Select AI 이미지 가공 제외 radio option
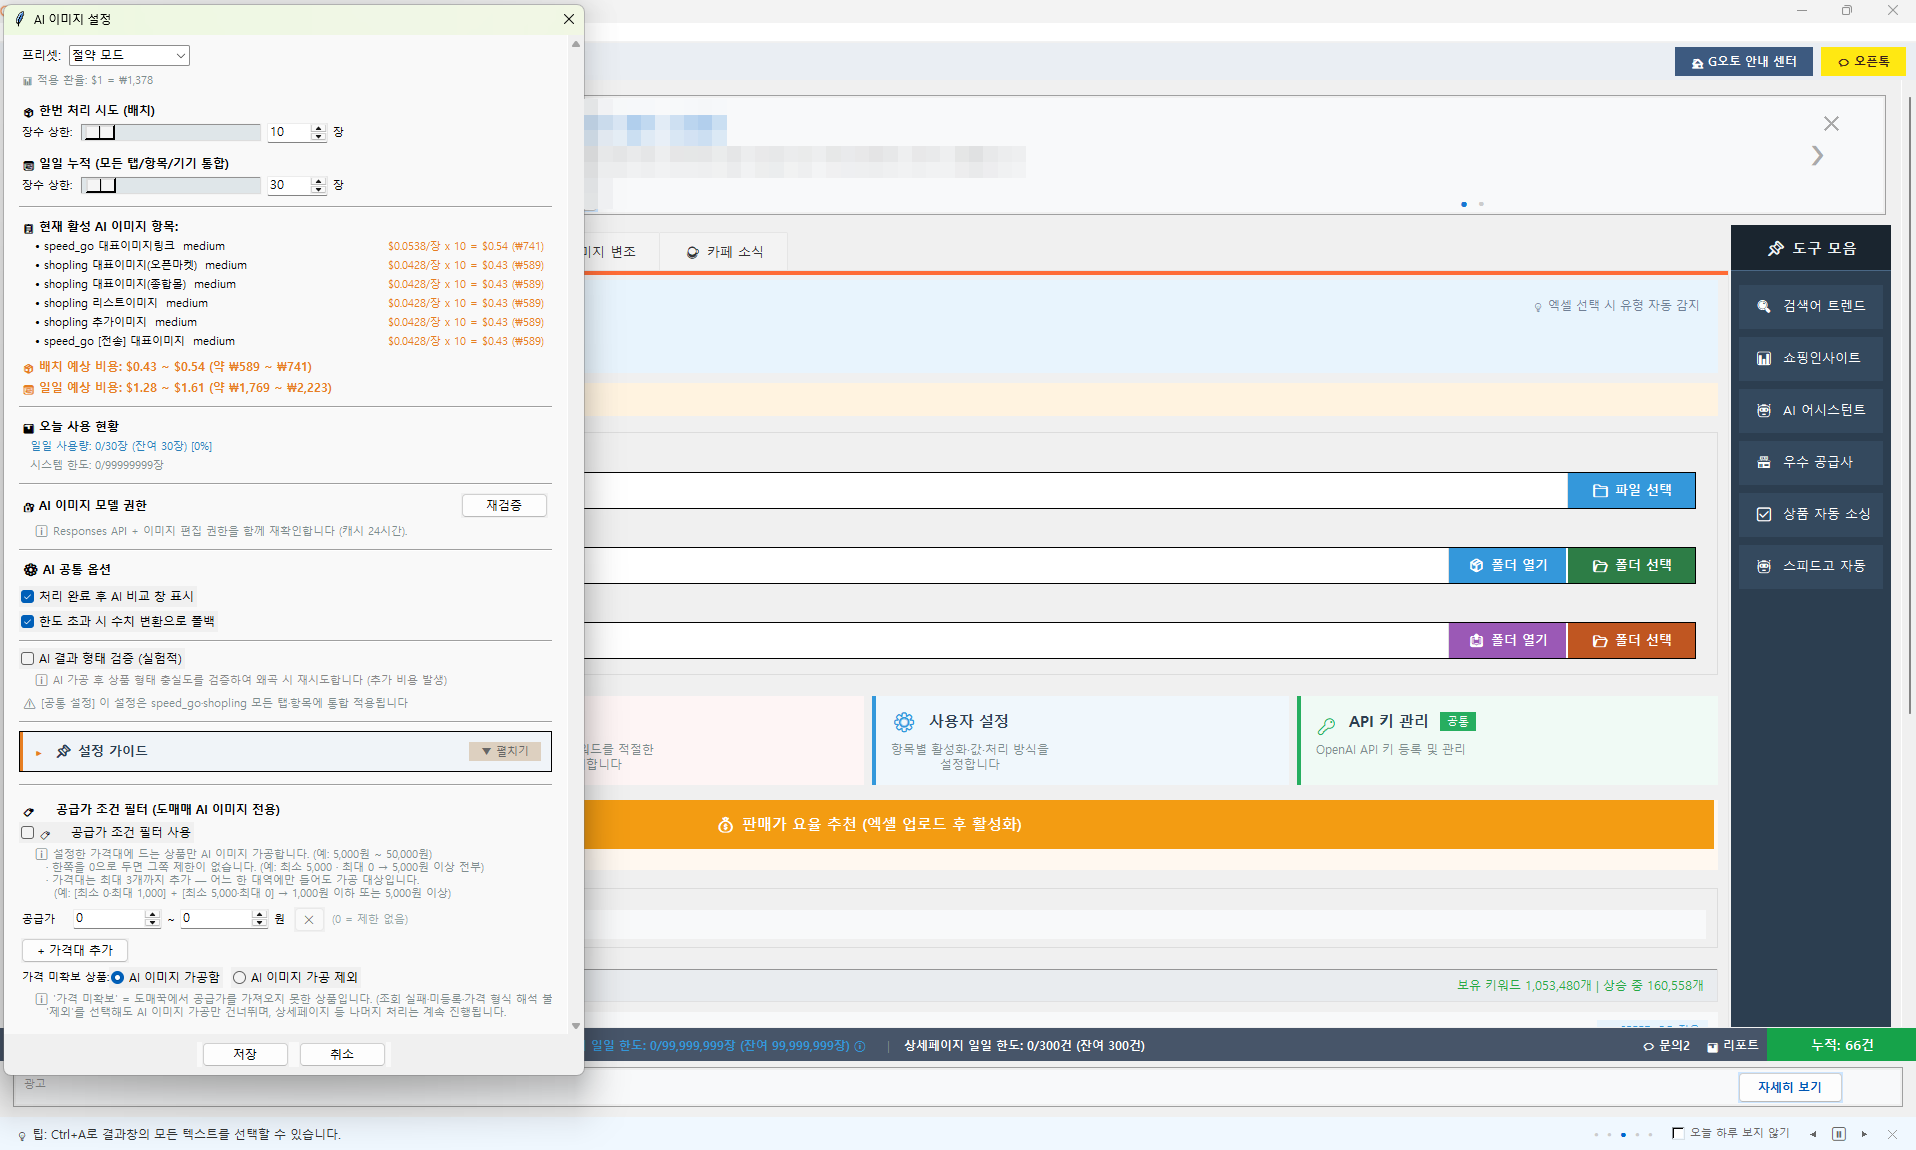 coord(239,977)
